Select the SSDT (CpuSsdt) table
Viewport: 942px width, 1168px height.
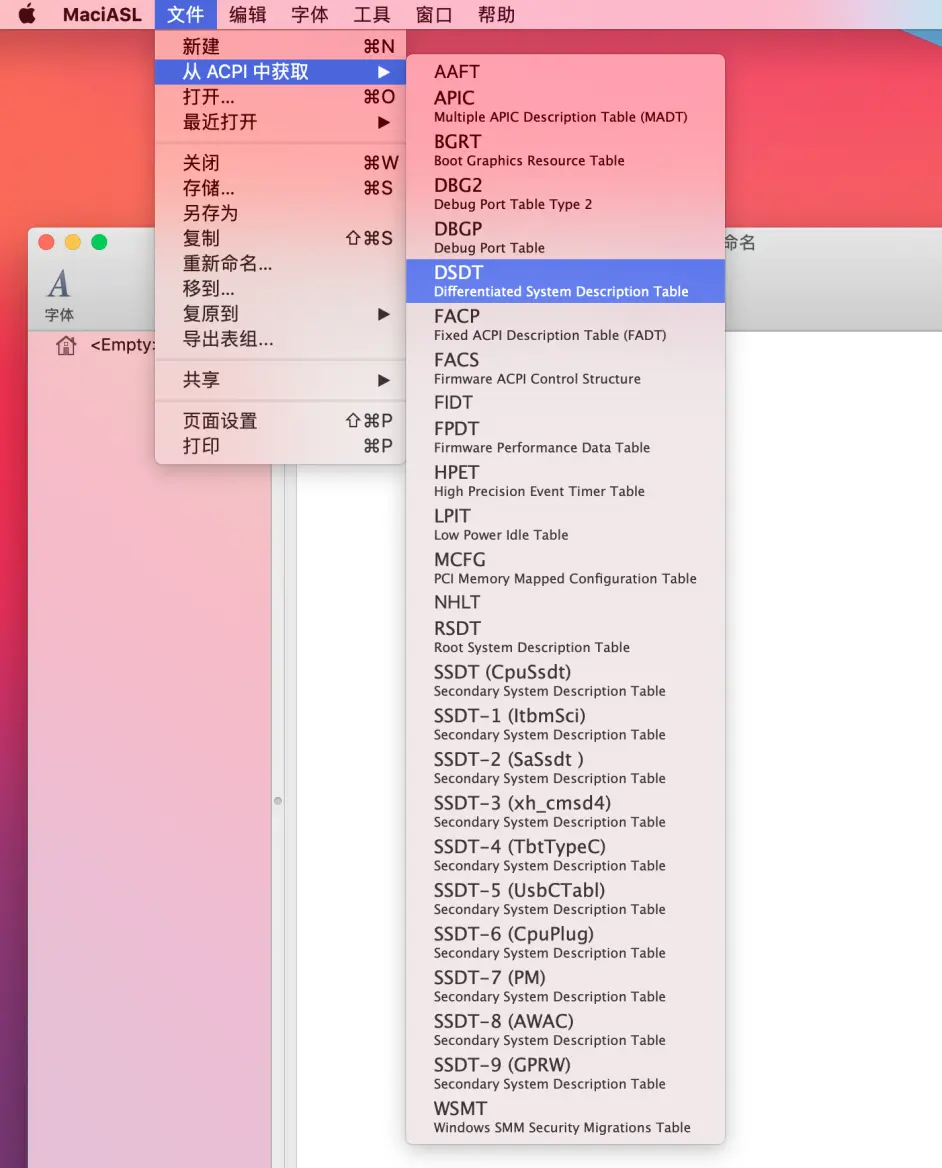click(x=565, y=681)
